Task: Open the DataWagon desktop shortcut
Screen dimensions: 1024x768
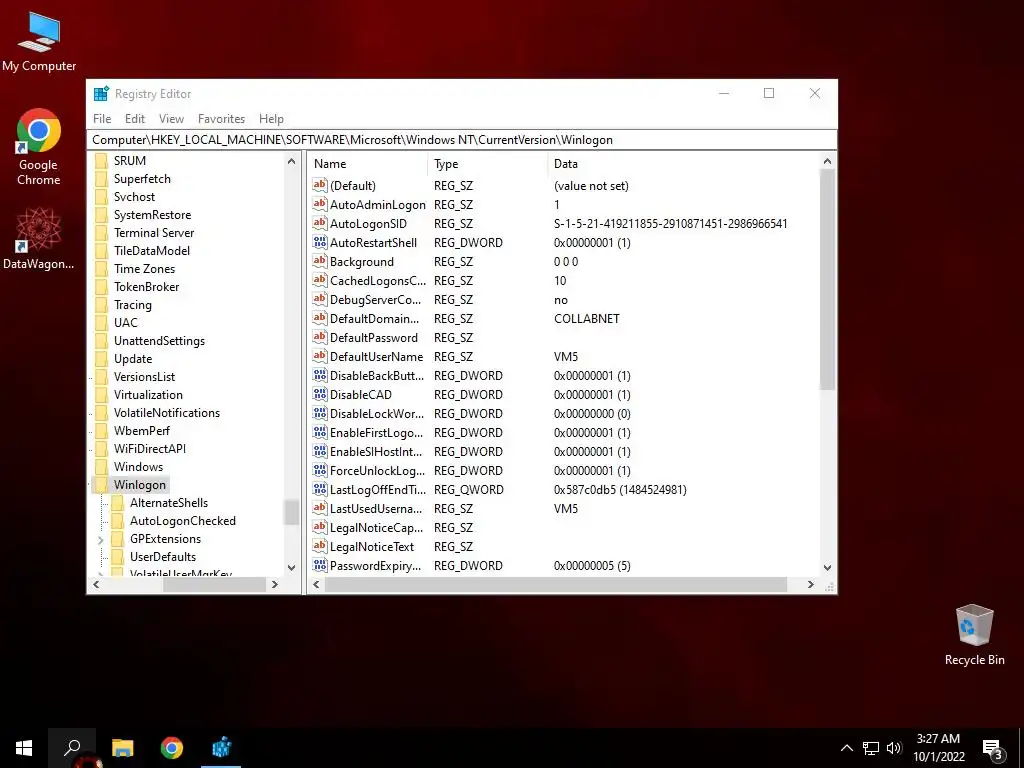Action: 39,238
